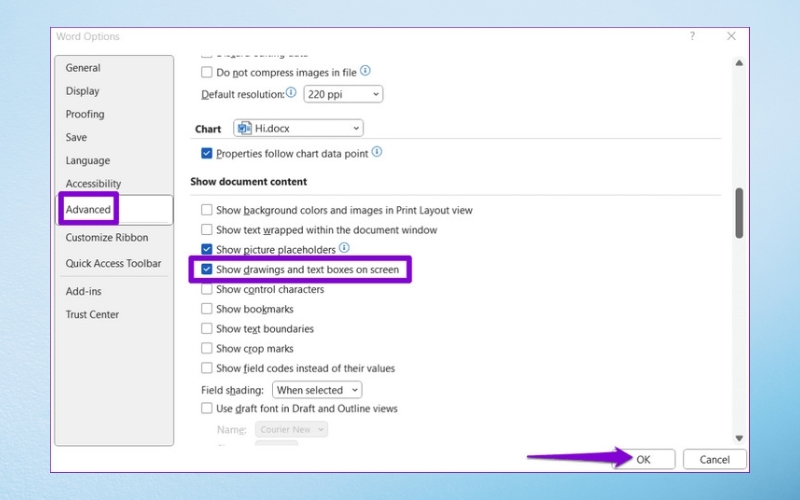Check Use draft font in Draft and Outline views
The width and height of the screenshot is (800, 500).
click(207, 408)
